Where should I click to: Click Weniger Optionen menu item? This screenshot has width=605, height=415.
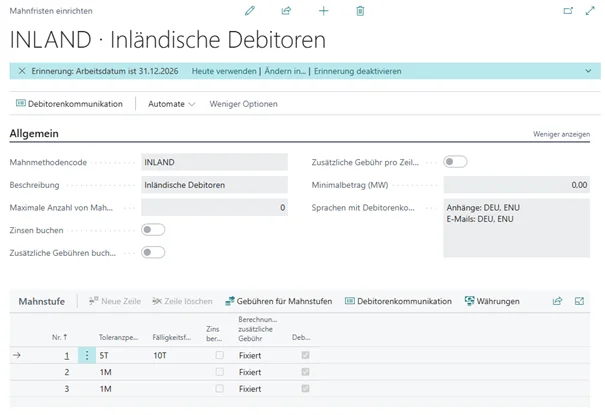(243, 104)
